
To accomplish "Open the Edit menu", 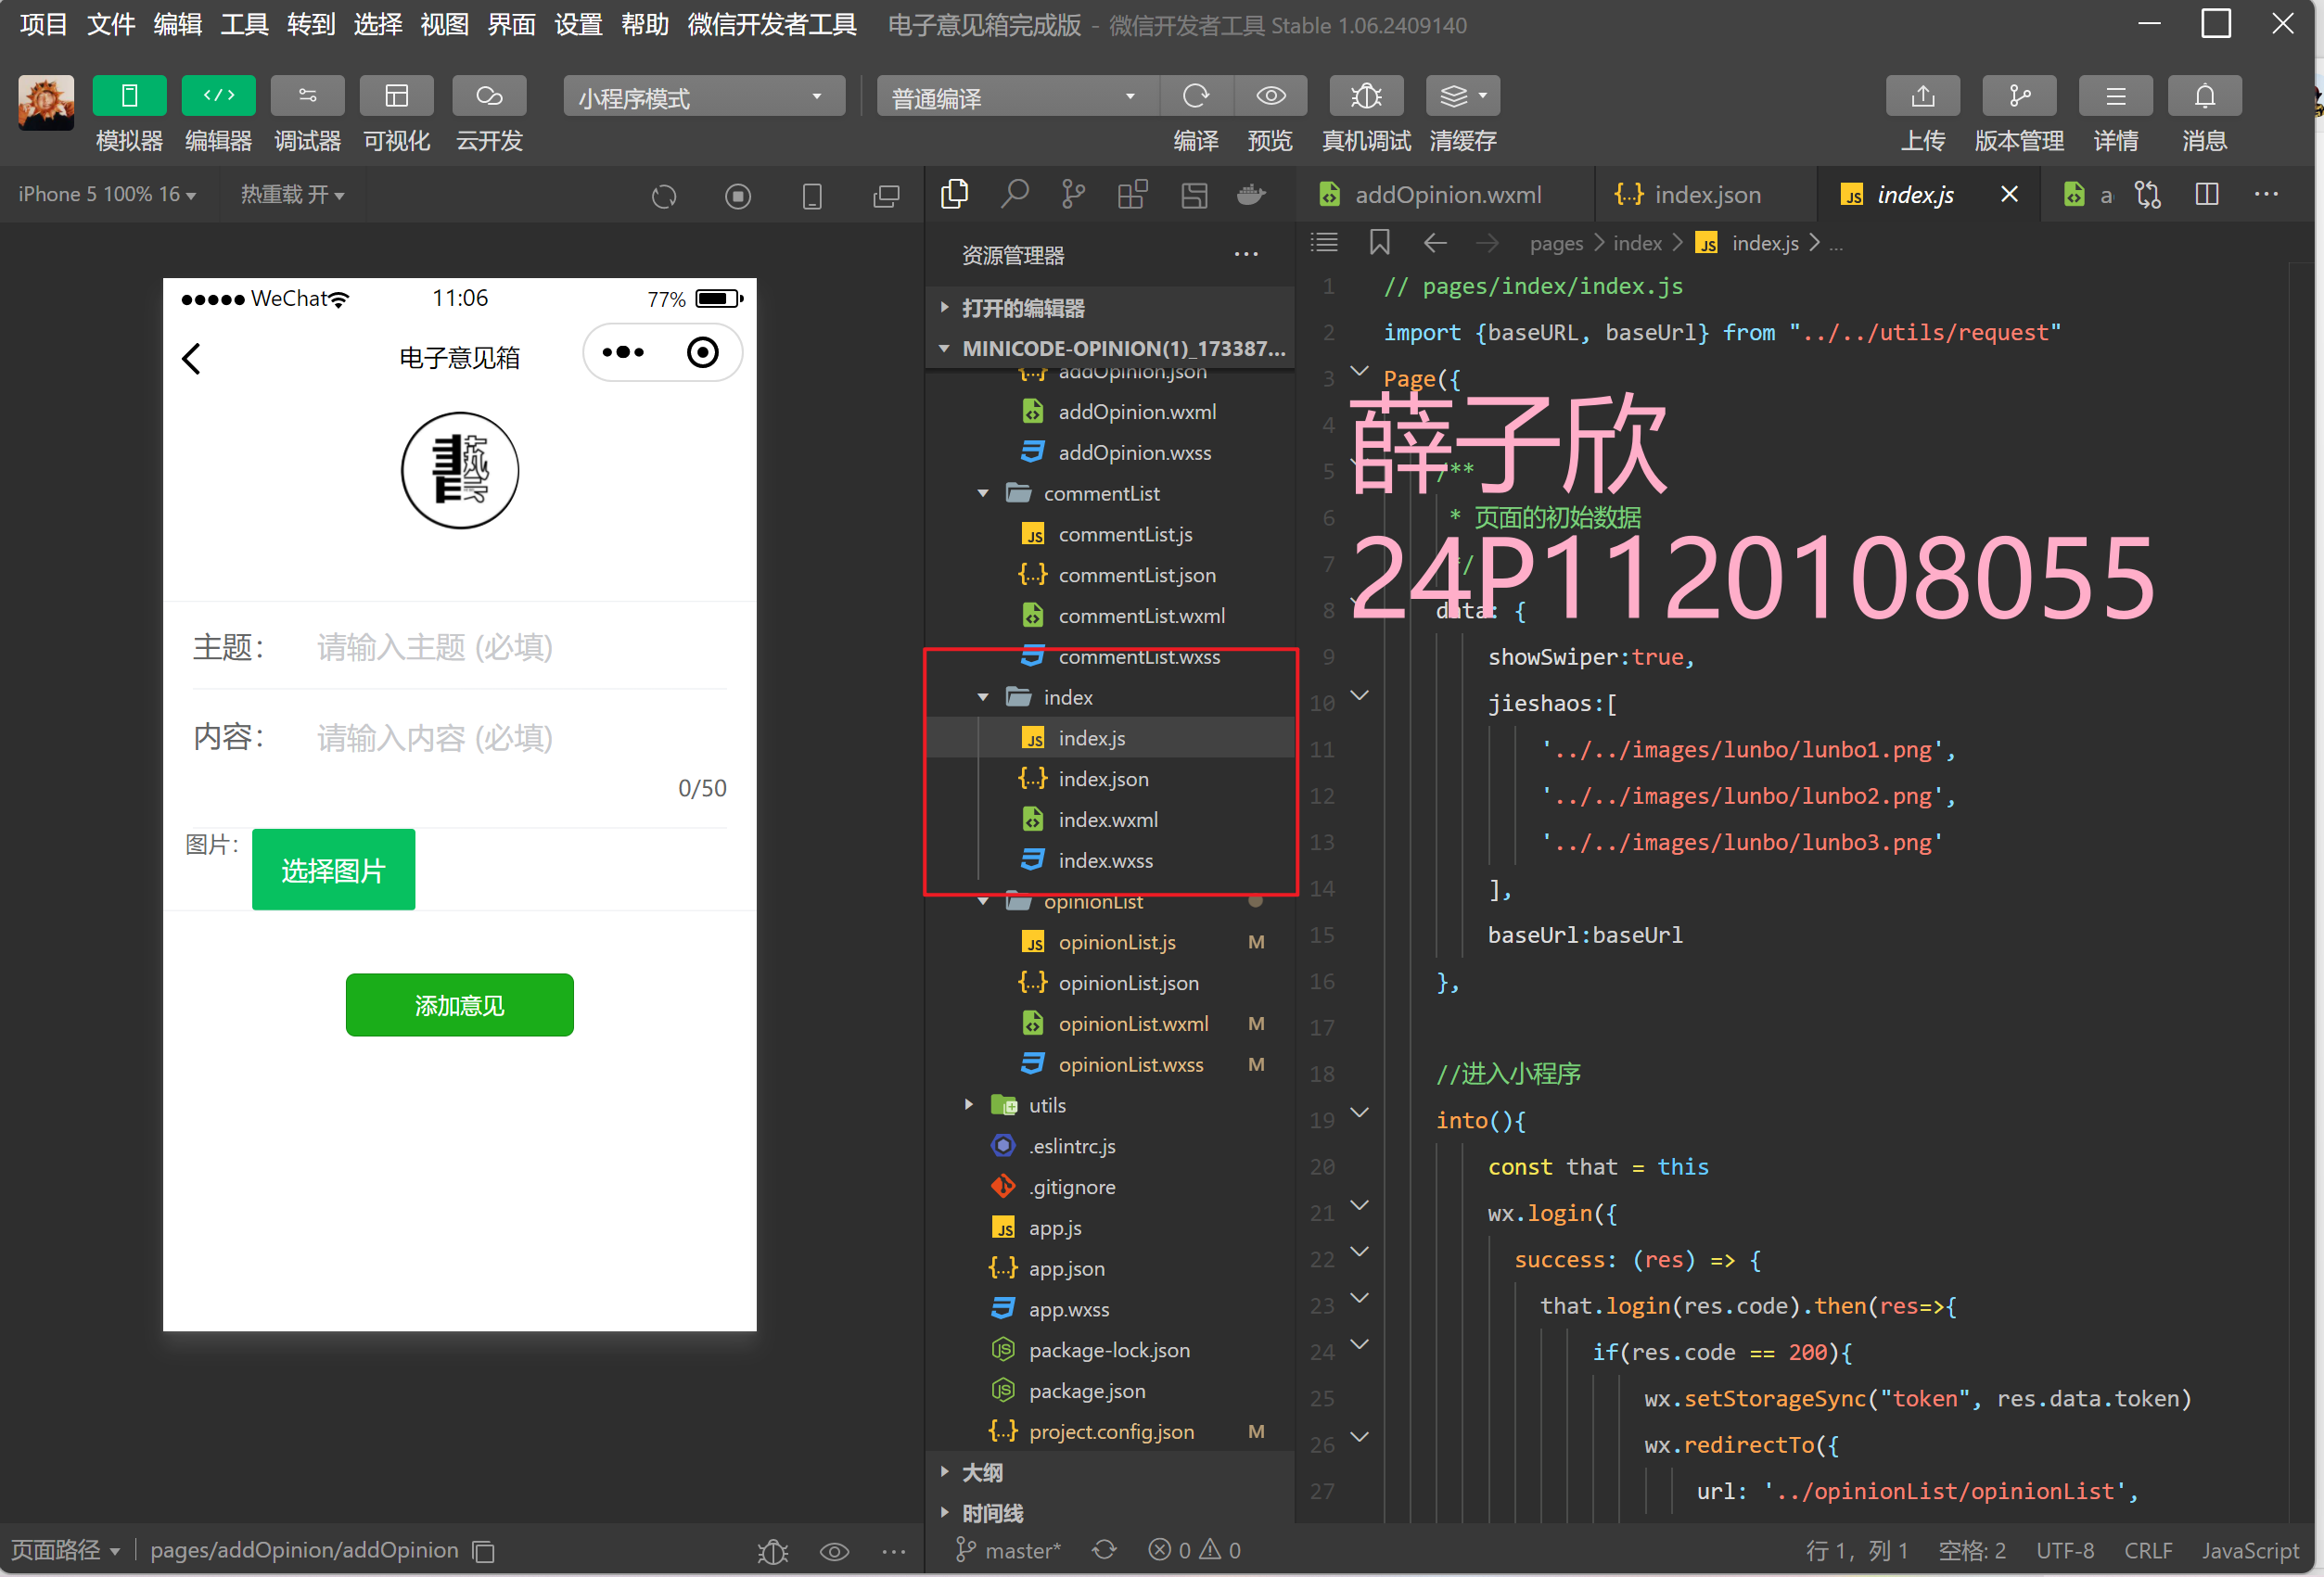I will coord(177,24).
